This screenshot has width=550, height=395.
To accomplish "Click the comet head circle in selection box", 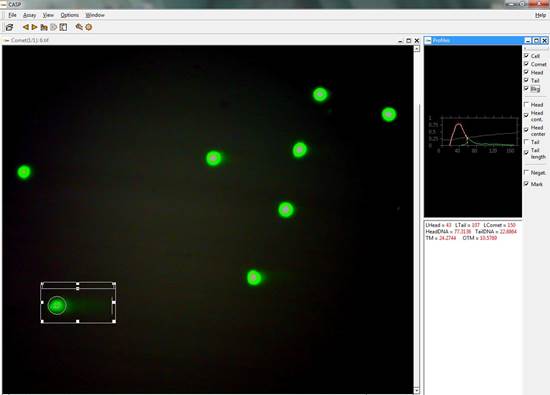I will pyautogui.click(x=57, y=305).
